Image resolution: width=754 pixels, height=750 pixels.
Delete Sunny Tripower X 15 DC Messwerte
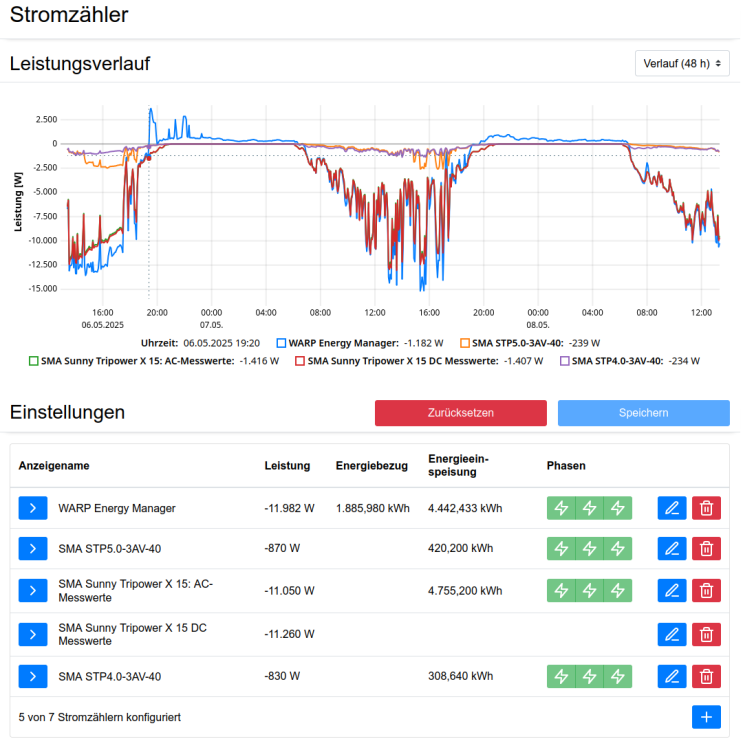(x=706, y=634)
